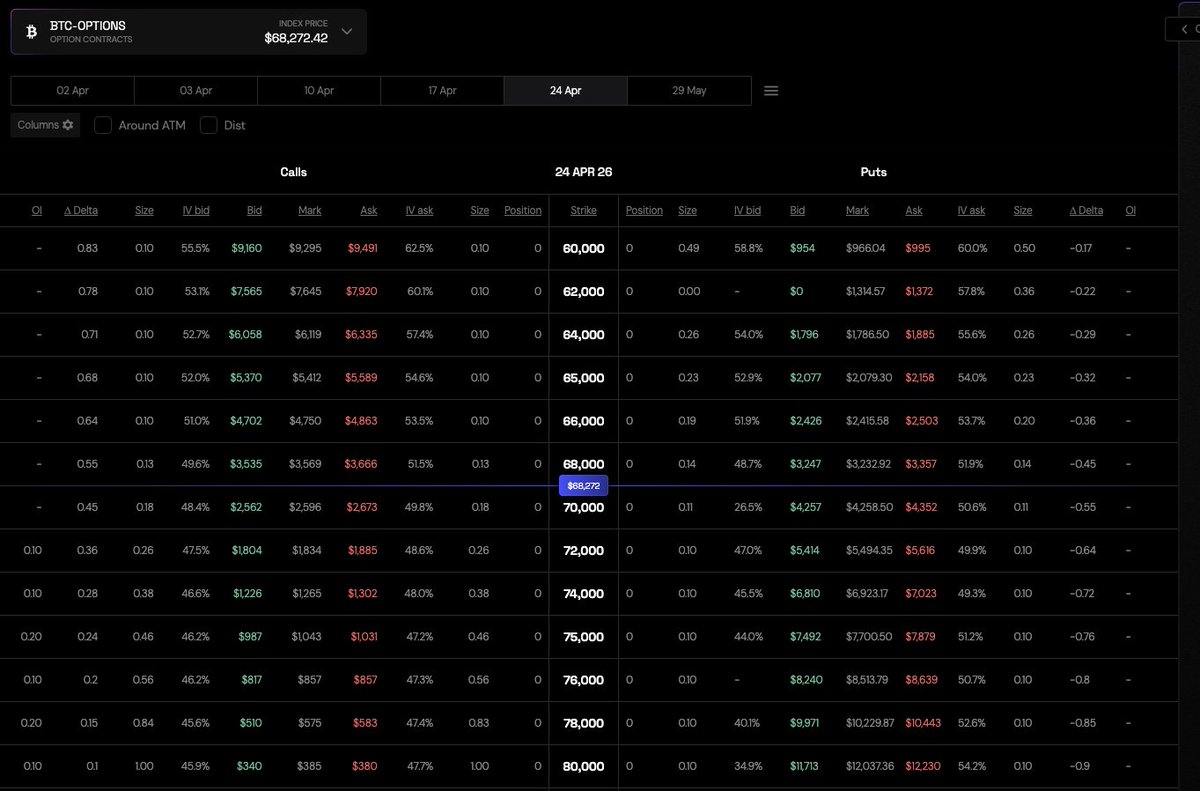Screen dimensions: 1200x791
Task: Toggle the Dist checkbox
Action: [x=208, y=125]
